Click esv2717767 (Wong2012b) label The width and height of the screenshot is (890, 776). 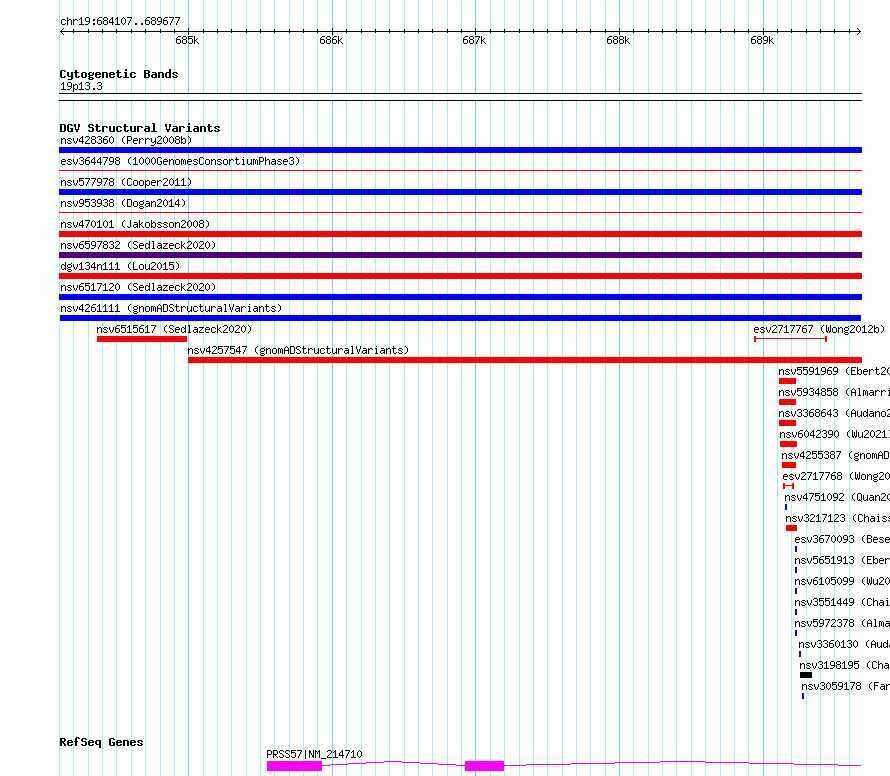(819, 329)
